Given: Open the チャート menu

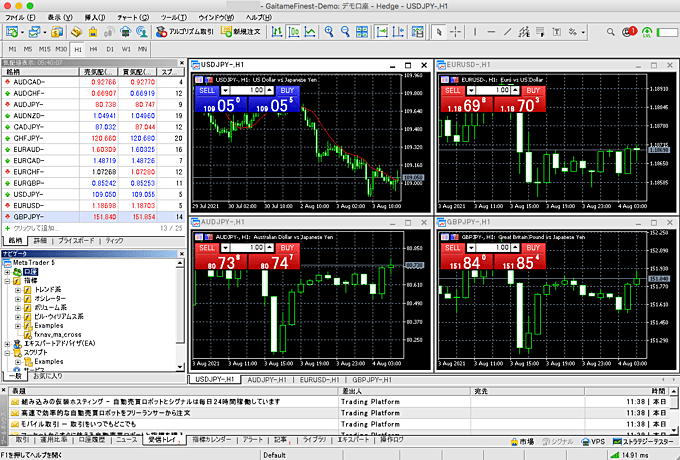Looking at the screenshot, I should click(x=133, y=17).
